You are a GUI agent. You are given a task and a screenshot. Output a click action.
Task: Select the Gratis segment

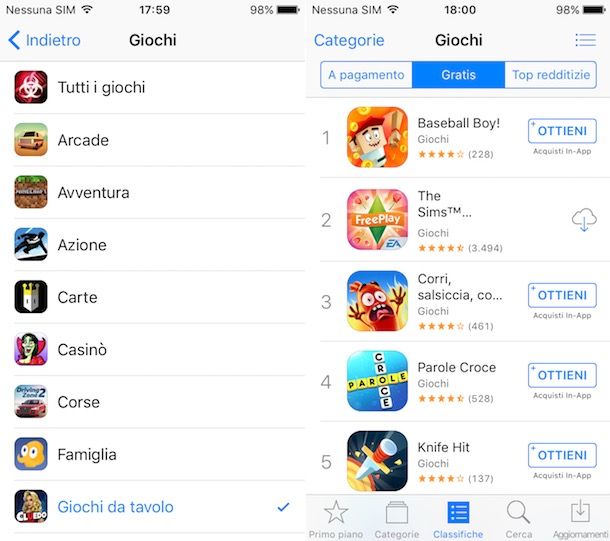click(458, 75)
